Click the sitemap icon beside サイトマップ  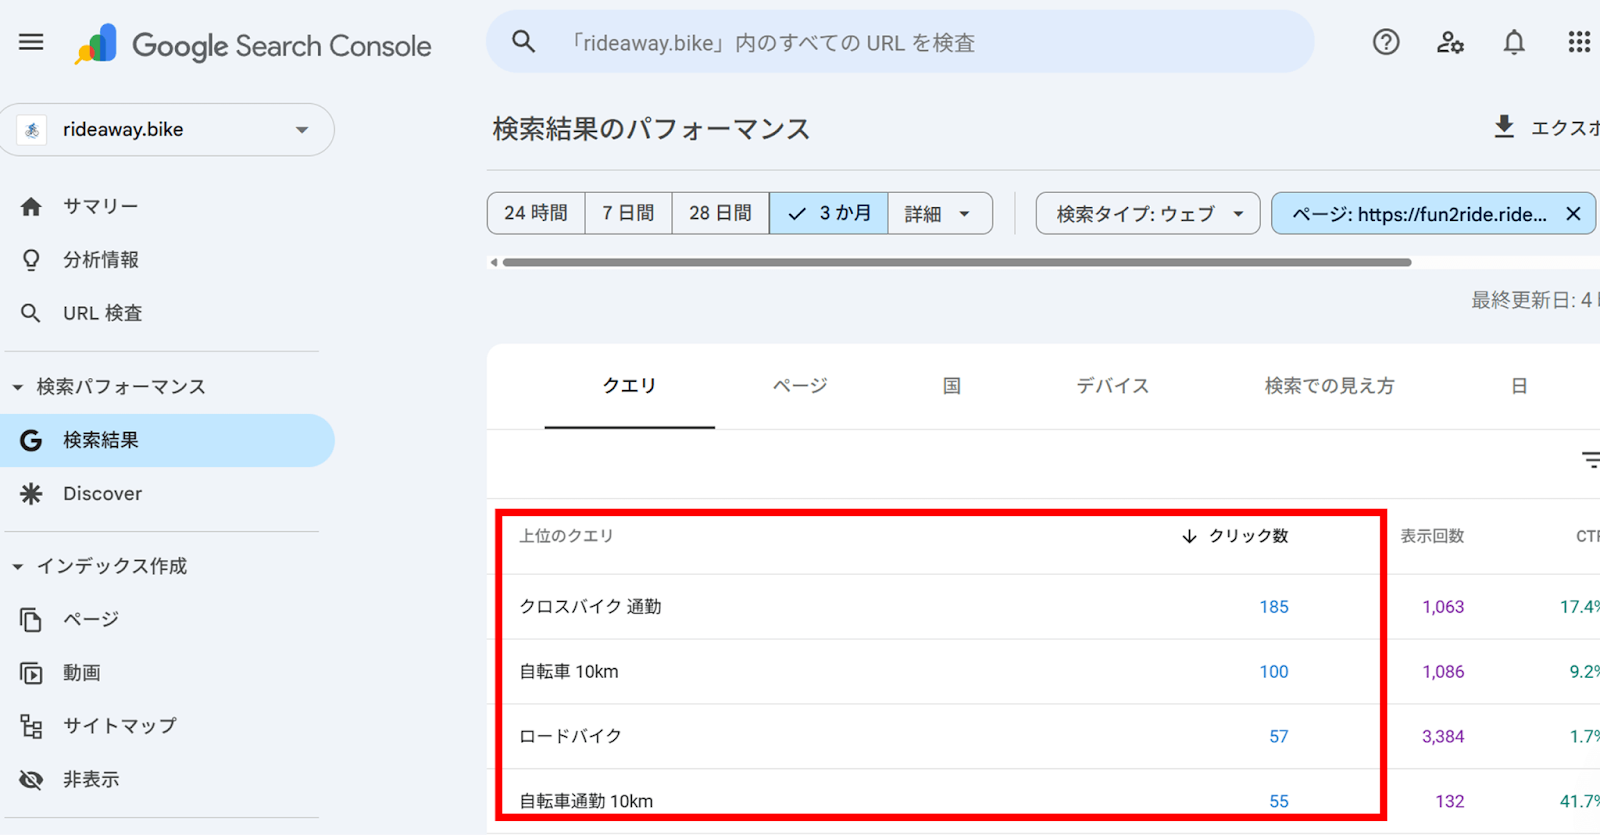click(x=31, y=726)
